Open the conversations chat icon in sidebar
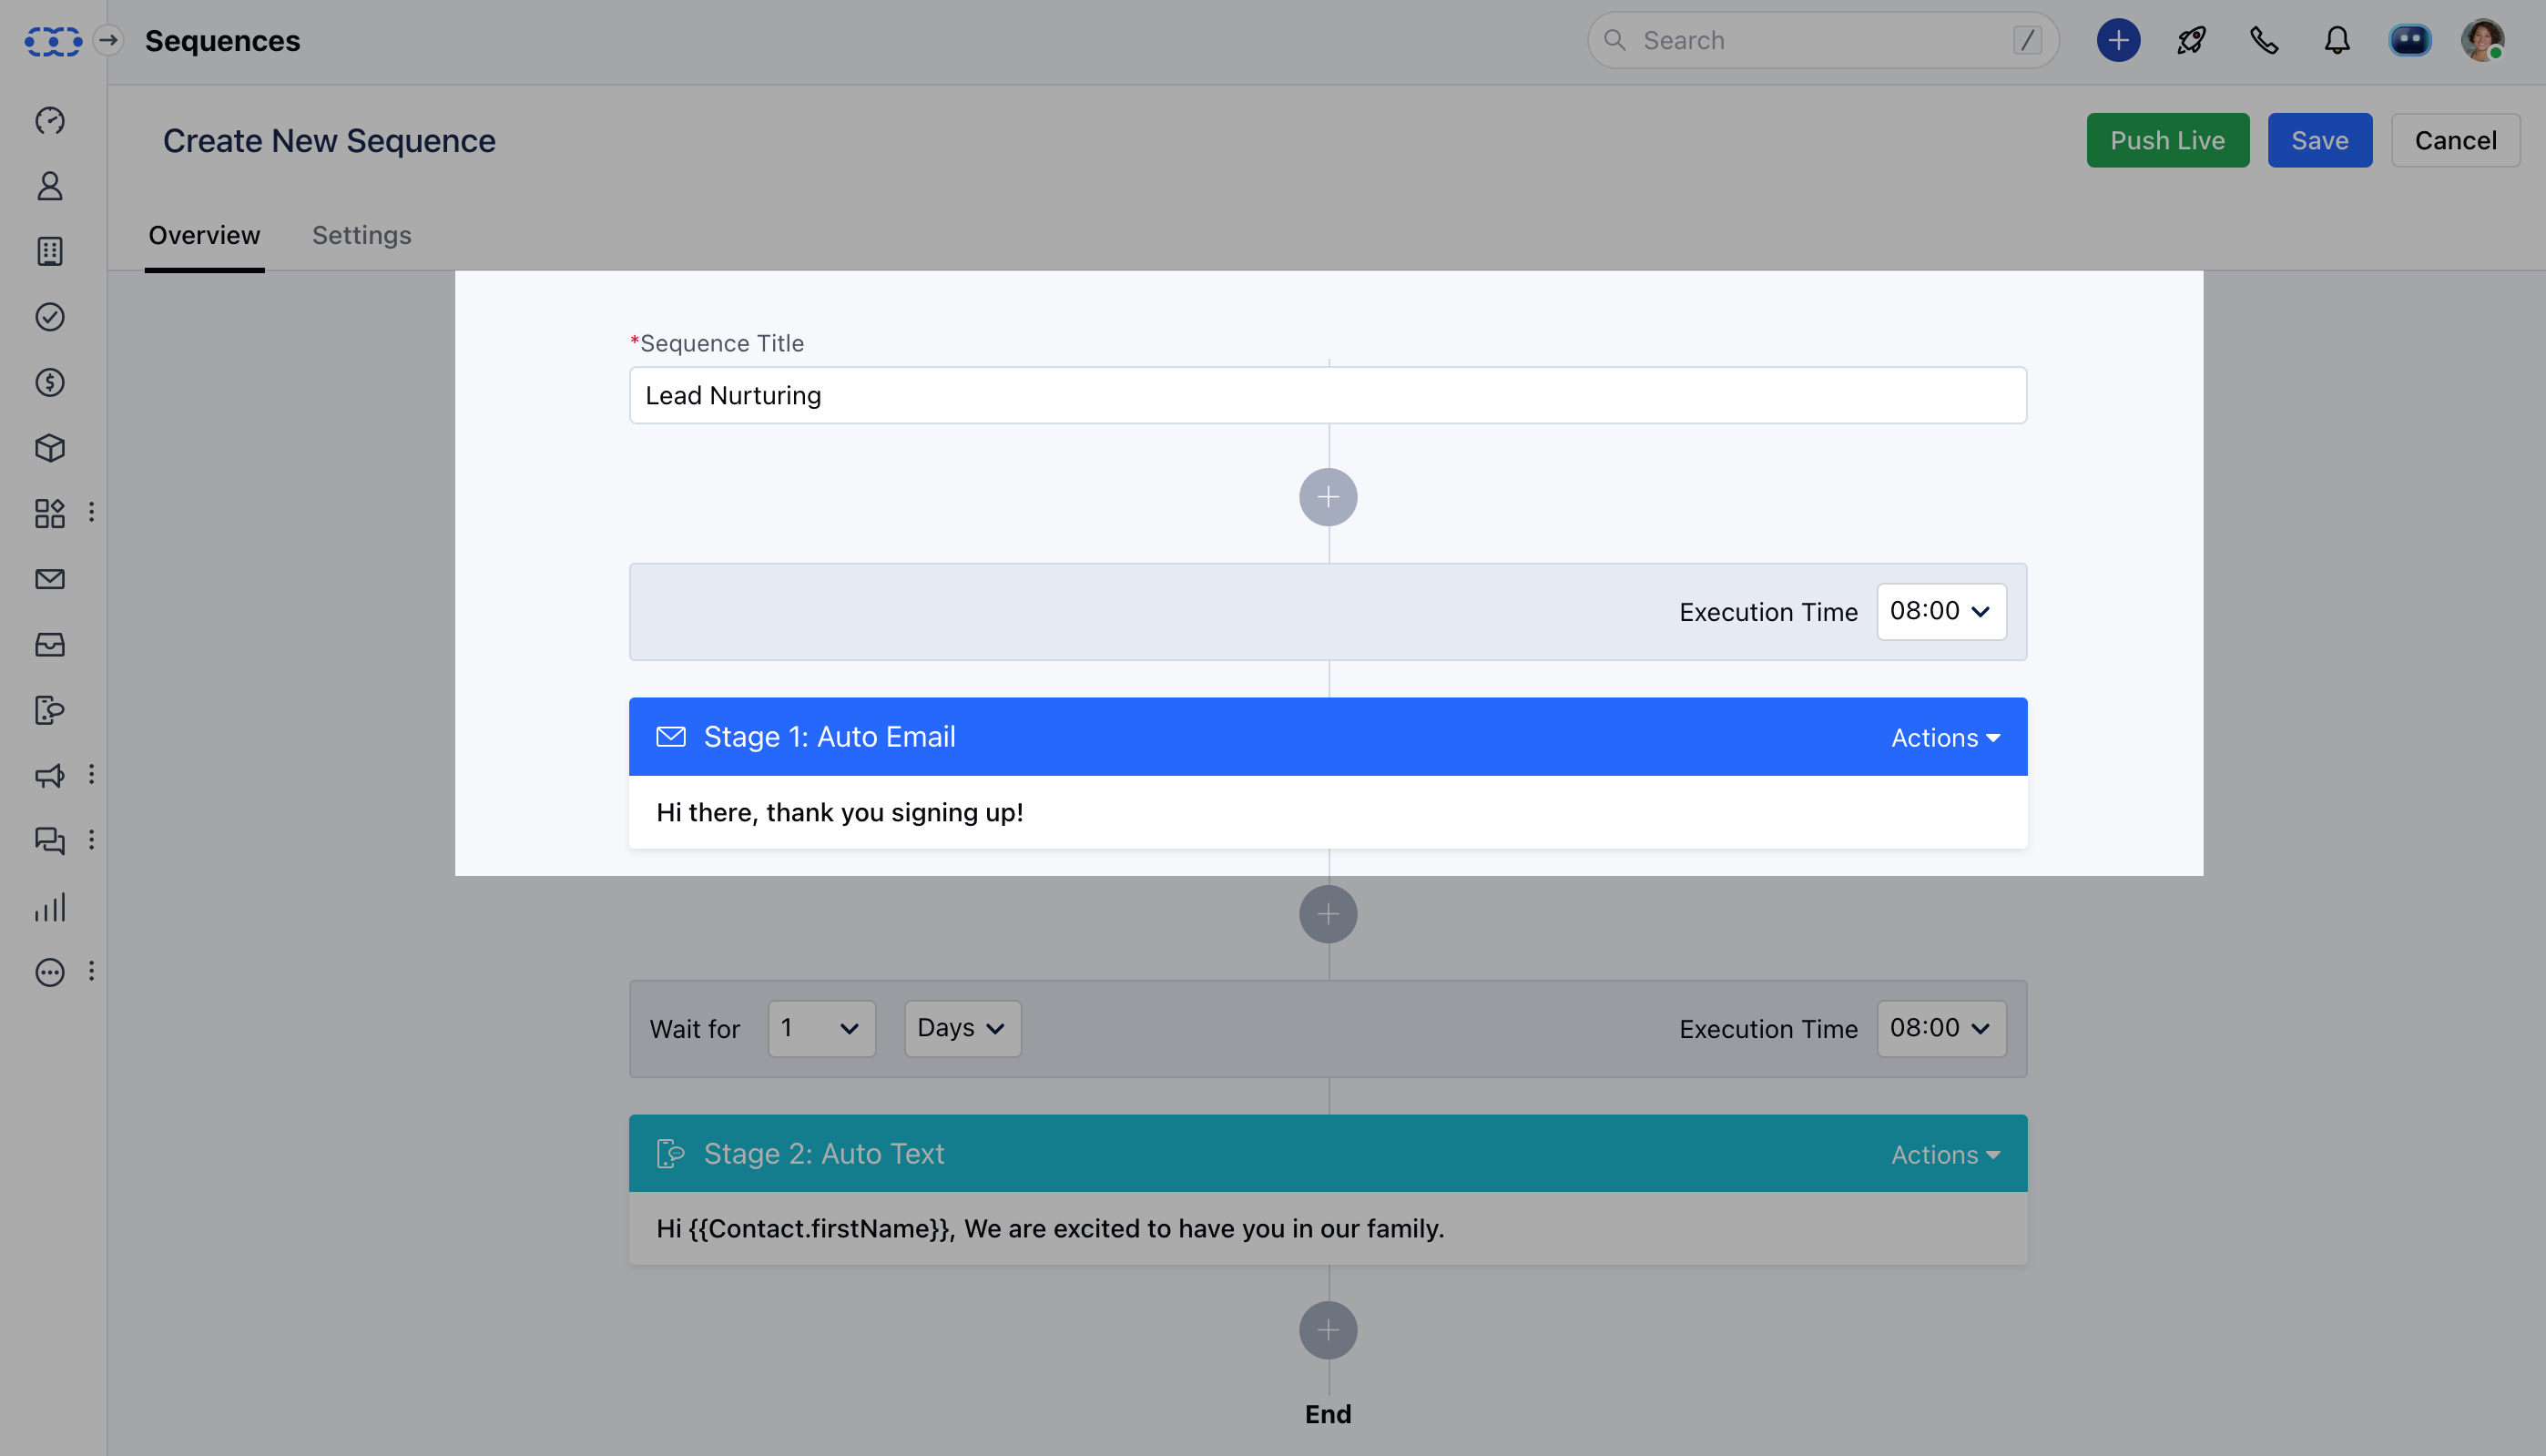The height and width of the screenshot is (1456, 2546). coord(50,840)
